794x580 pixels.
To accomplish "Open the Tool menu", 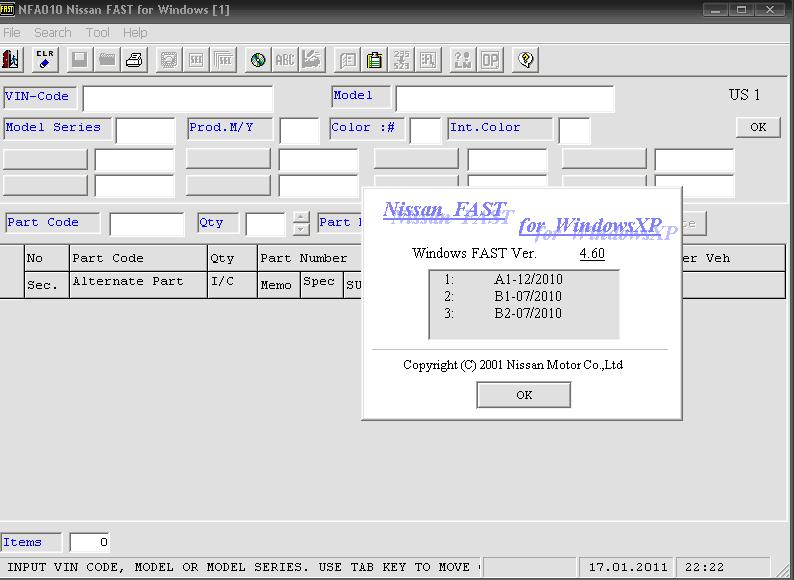I will [x=97, y=32].
